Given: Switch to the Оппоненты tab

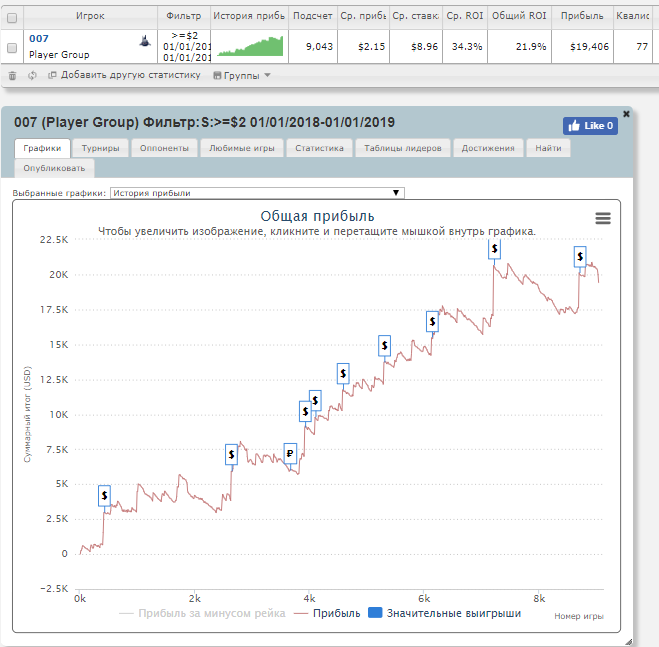Looking at the screenshot, I should click(164, 148).
